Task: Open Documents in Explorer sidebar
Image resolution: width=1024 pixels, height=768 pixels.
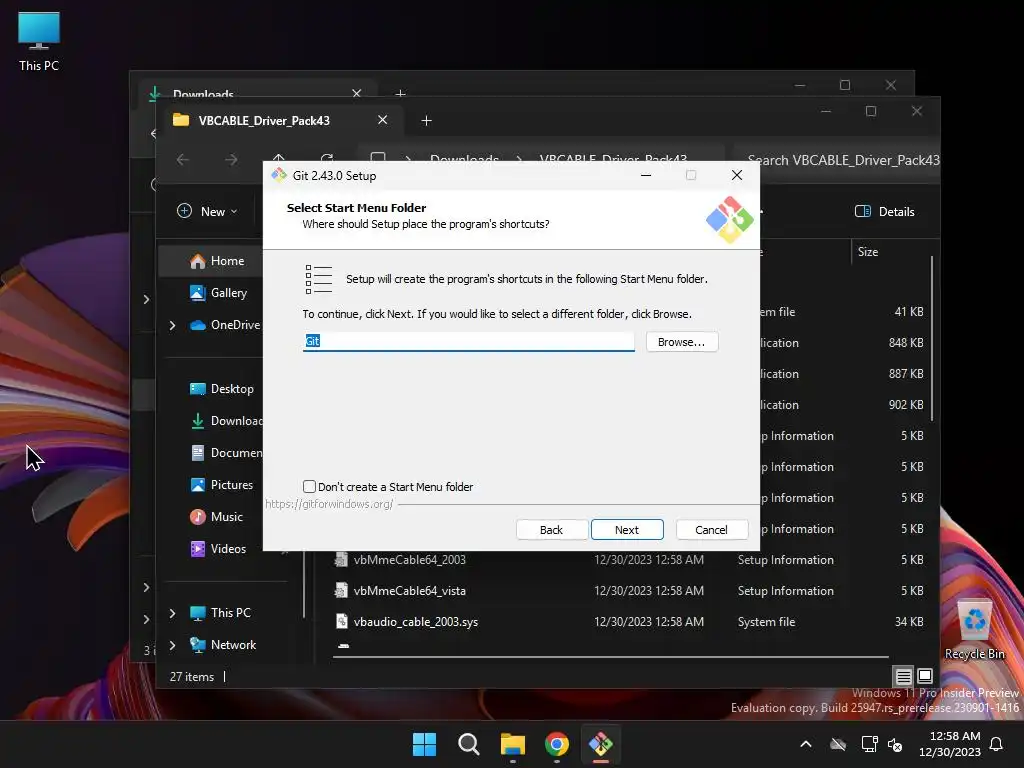Action: coord(225,453)
